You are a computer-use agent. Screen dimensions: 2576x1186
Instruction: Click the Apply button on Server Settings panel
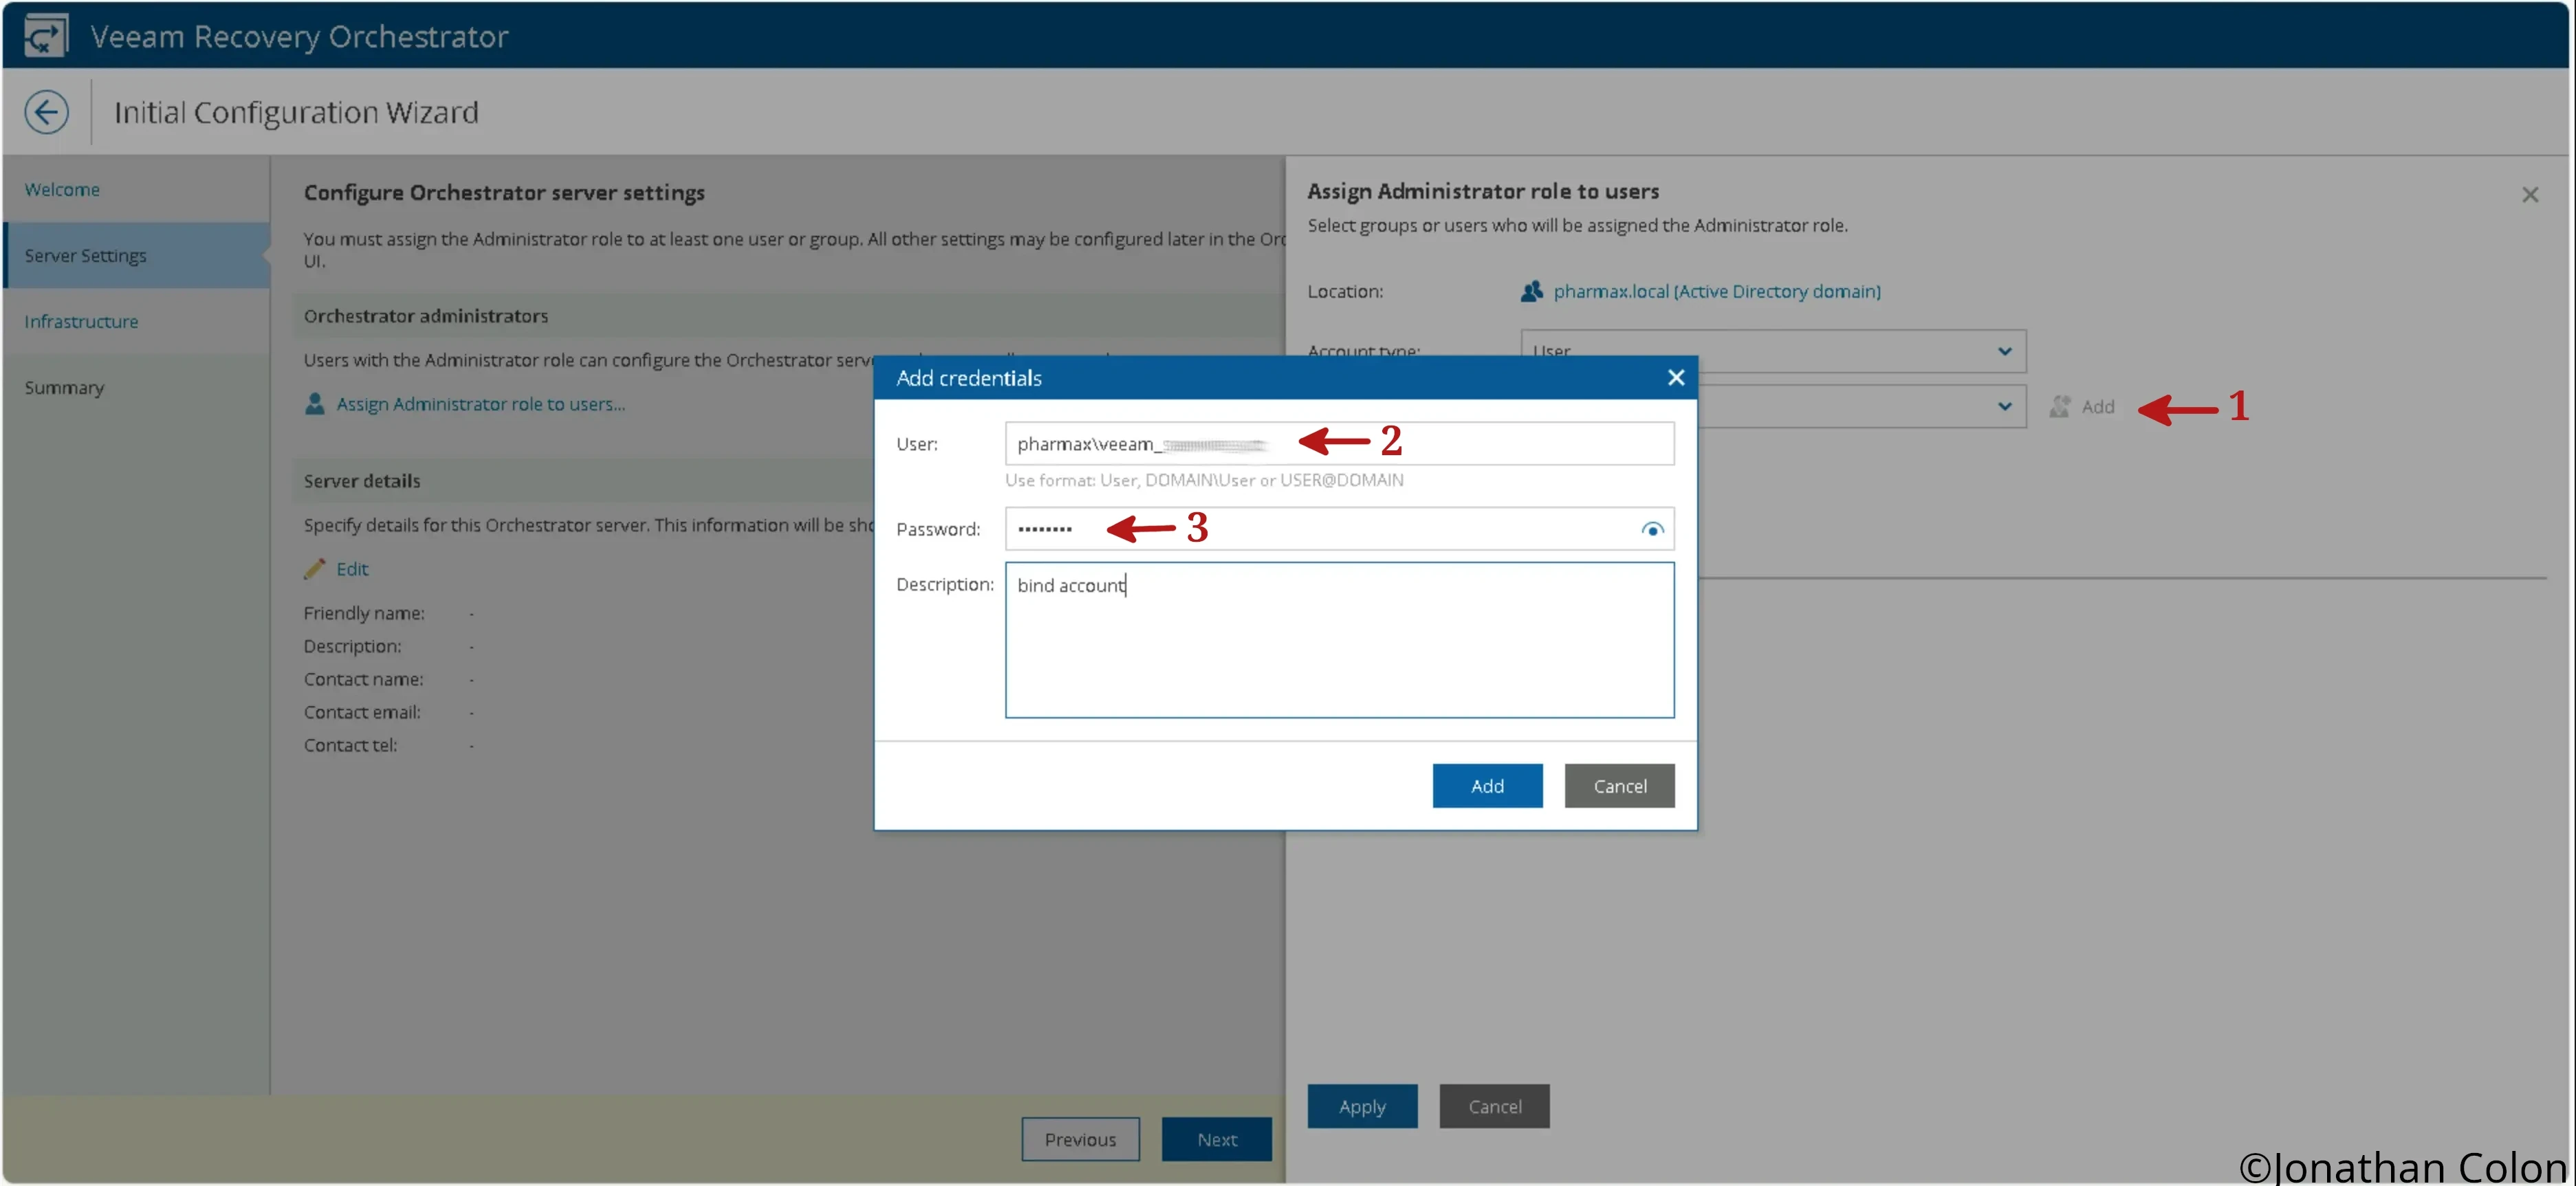[1362, 1106]
